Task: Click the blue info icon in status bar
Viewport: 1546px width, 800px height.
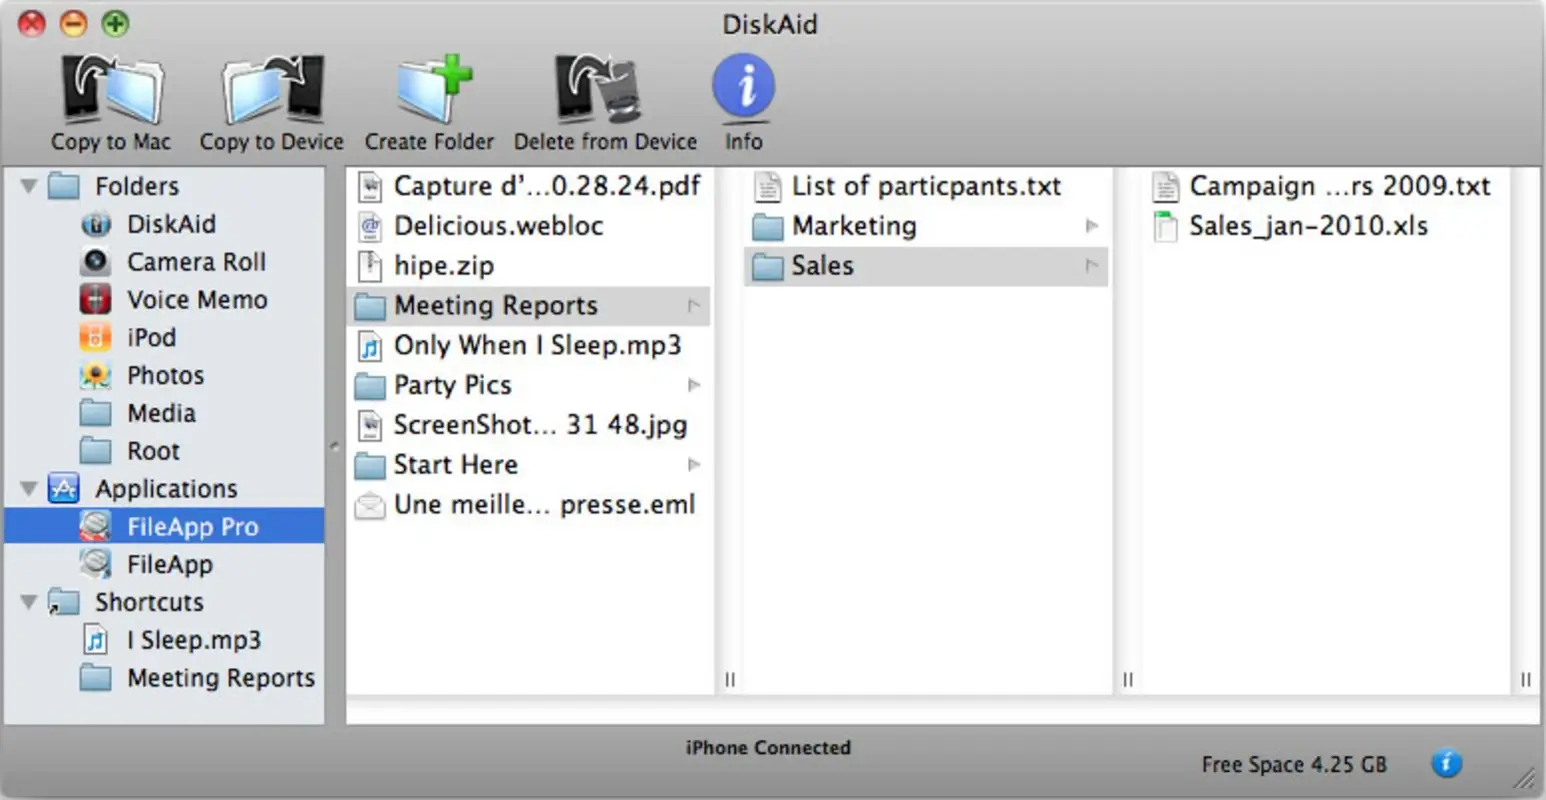Action: click(1447, 764)
